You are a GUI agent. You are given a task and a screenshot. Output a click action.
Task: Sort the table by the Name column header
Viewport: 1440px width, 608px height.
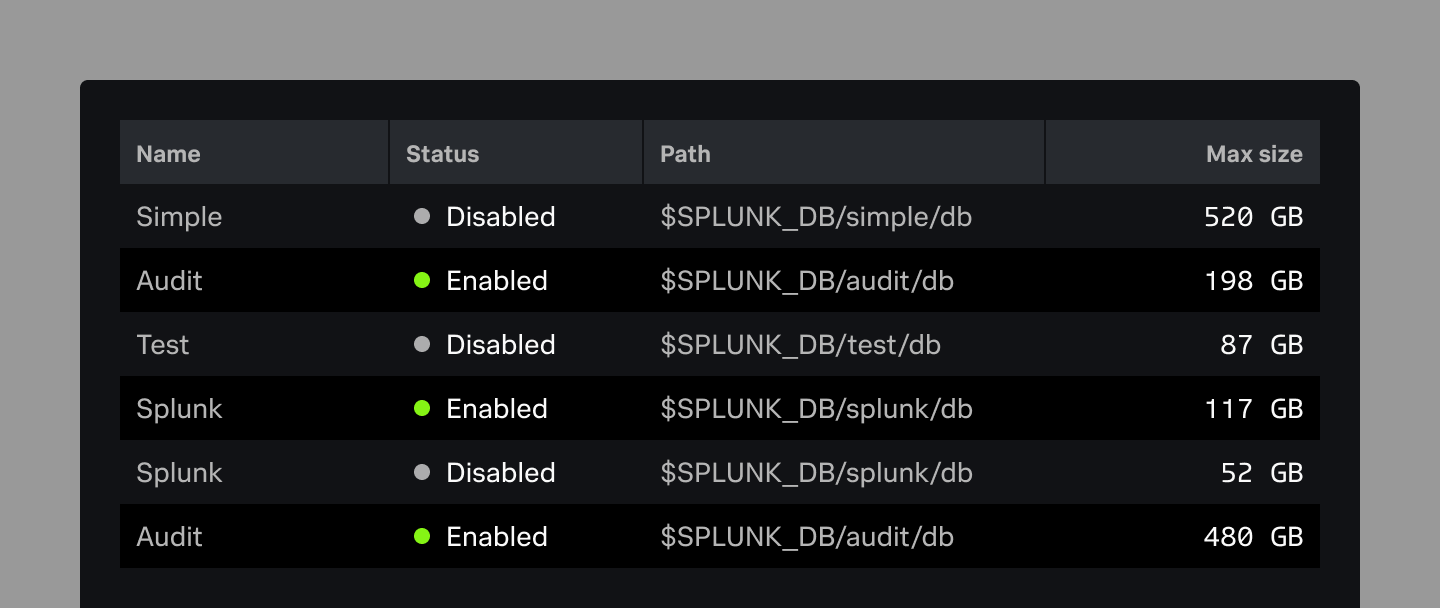168,153
